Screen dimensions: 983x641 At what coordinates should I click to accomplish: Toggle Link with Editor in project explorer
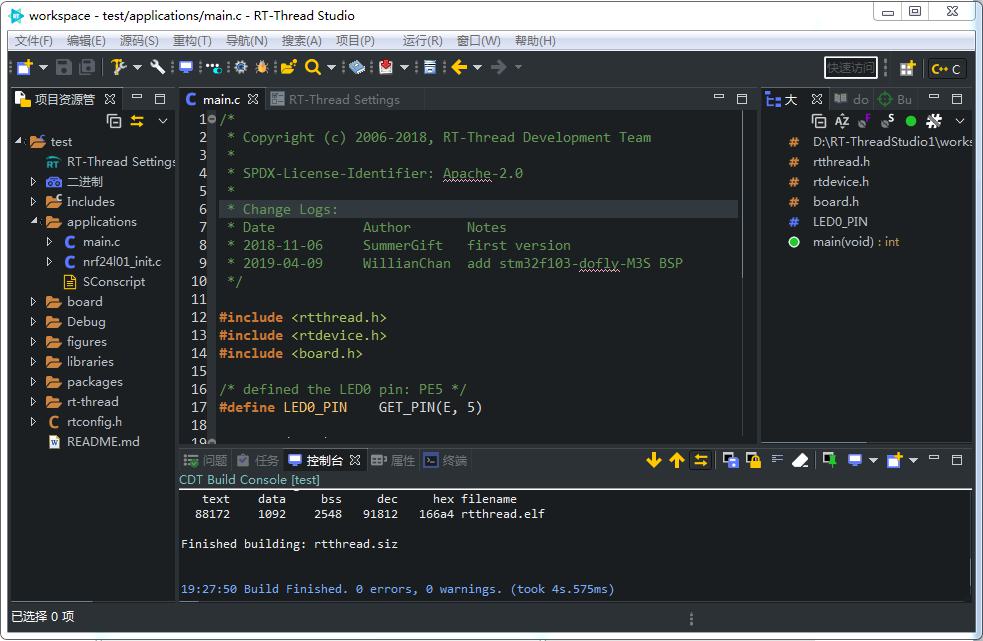137,120
